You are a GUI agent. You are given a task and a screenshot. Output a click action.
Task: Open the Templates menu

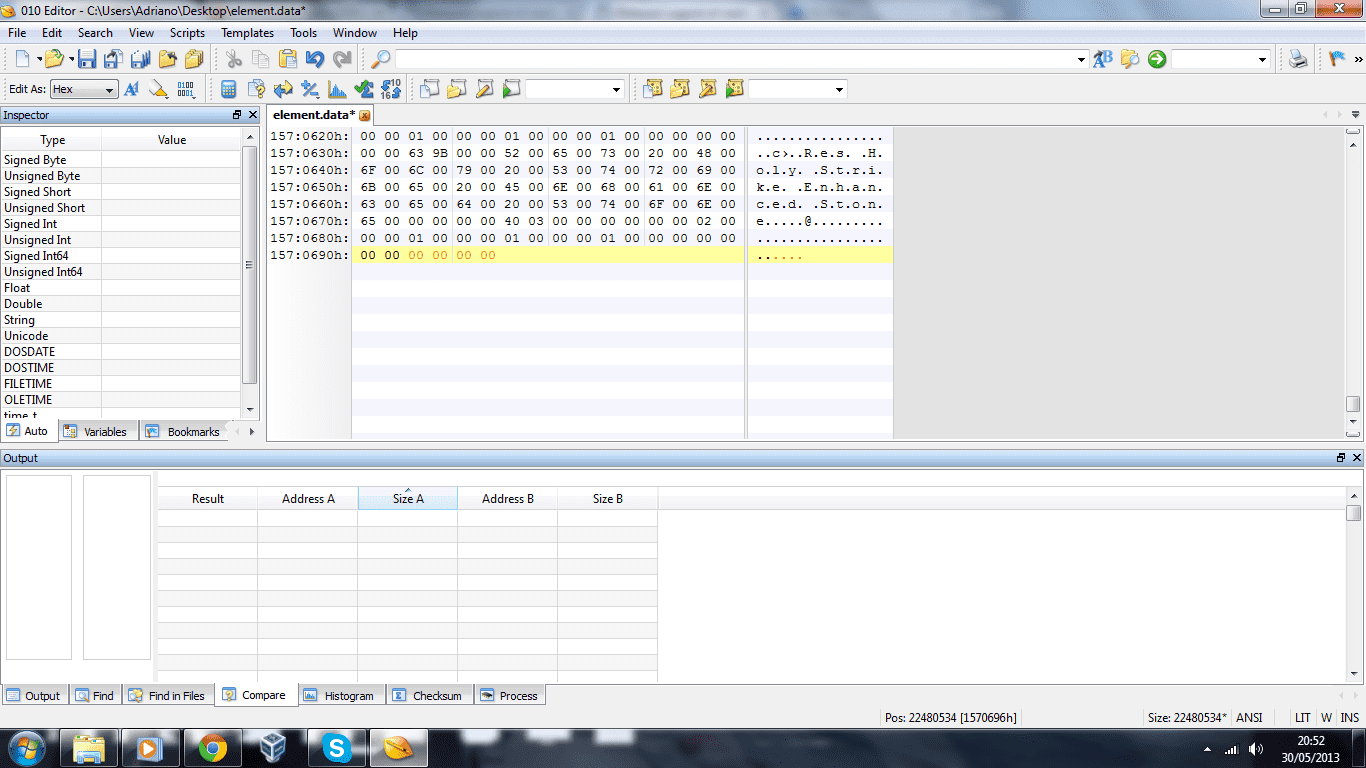coord(248,33)
